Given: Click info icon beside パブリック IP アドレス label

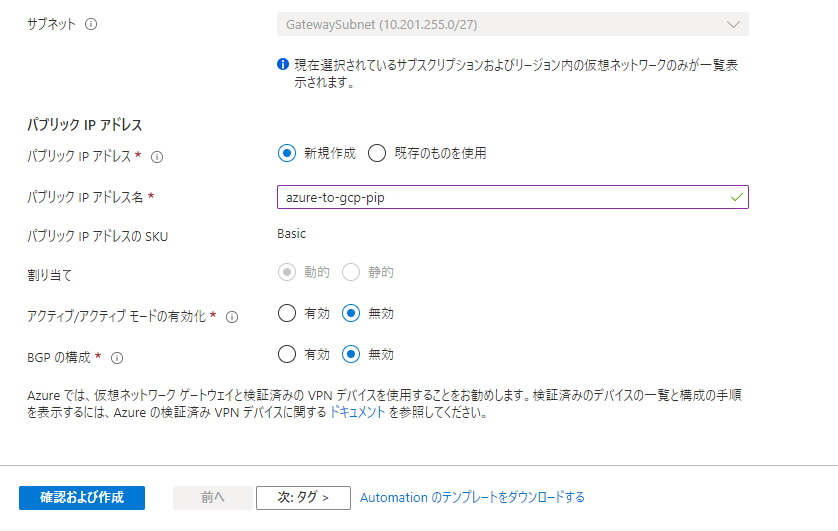Looking at the screenshot, I should point(157,157).
